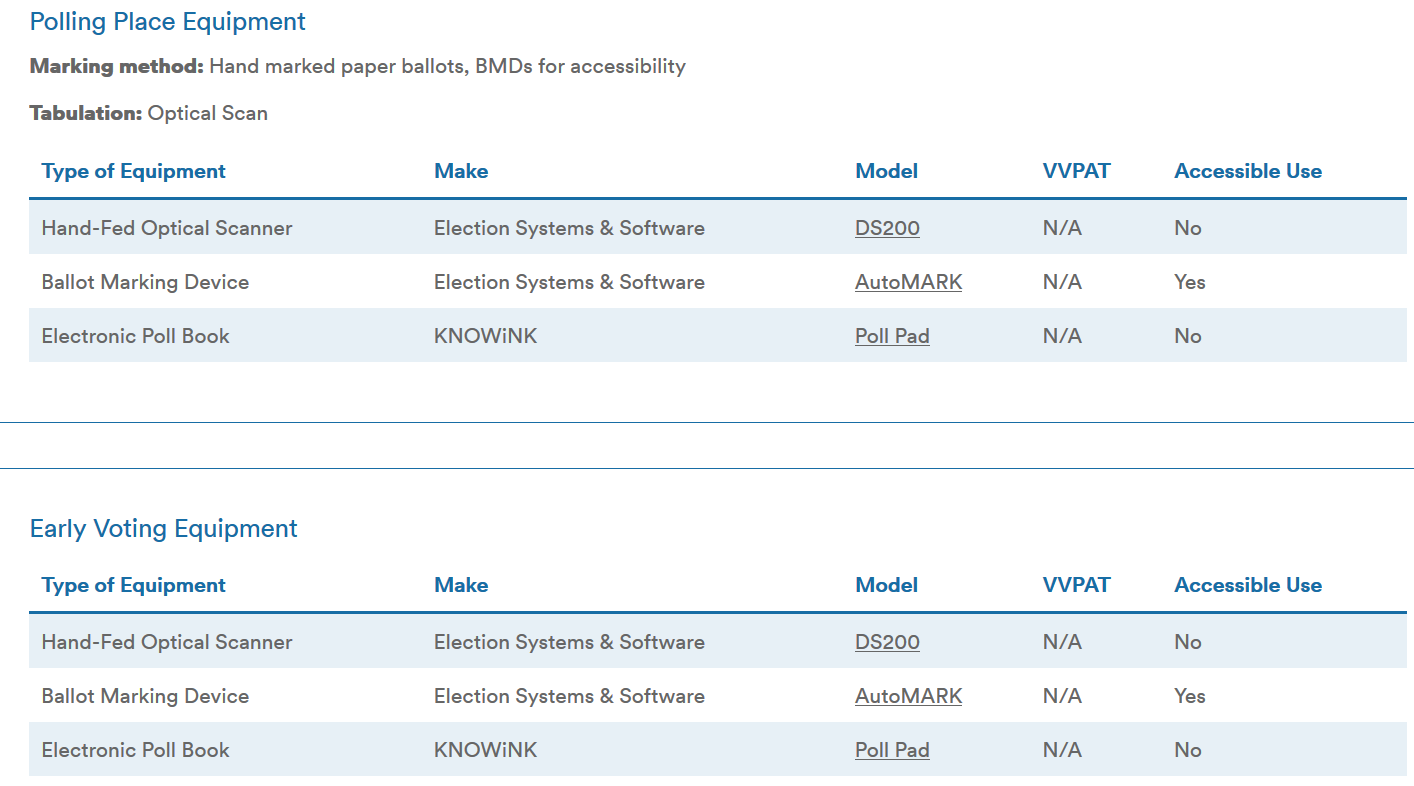Click Election Systems & Software in Early Voting DS200 row
Screen dimensions: 1414x786
coord(569,642)
